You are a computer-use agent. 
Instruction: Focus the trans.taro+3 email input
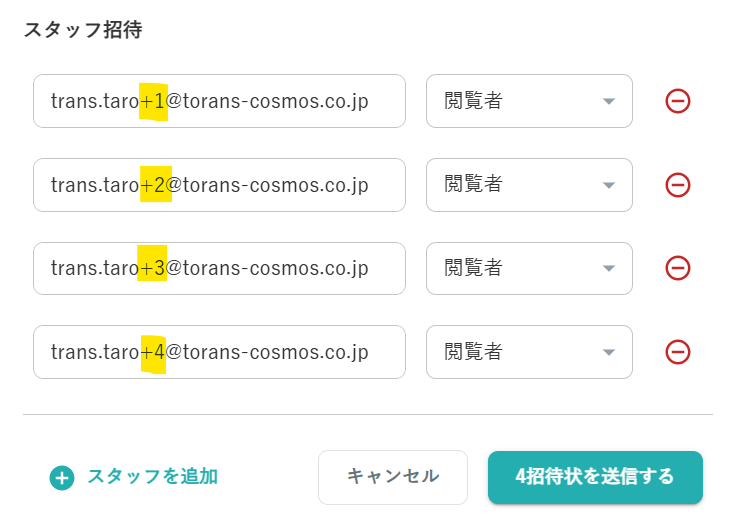(219, 268)
